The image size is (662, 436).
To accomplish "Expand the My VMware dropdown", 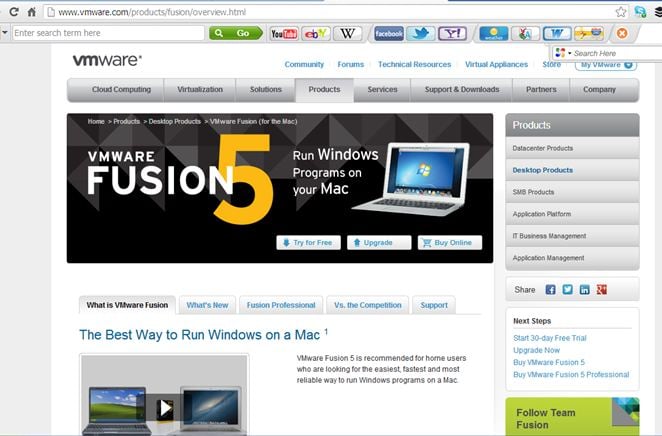I will click(628, 65).
